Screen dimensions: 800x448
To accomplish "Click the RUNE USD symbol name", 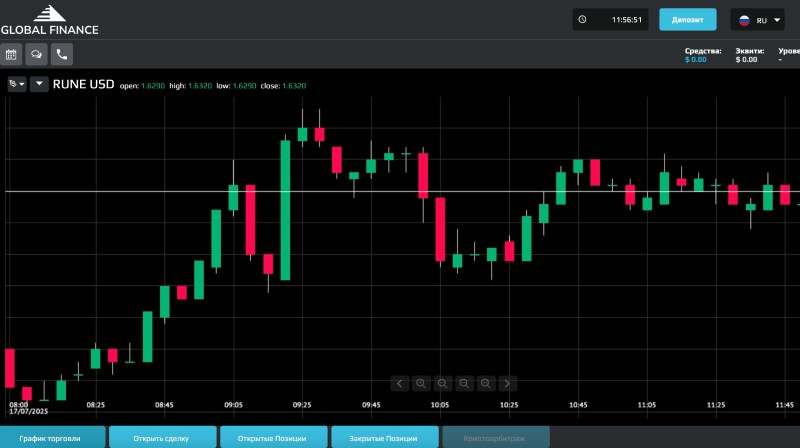I will 84,84.
